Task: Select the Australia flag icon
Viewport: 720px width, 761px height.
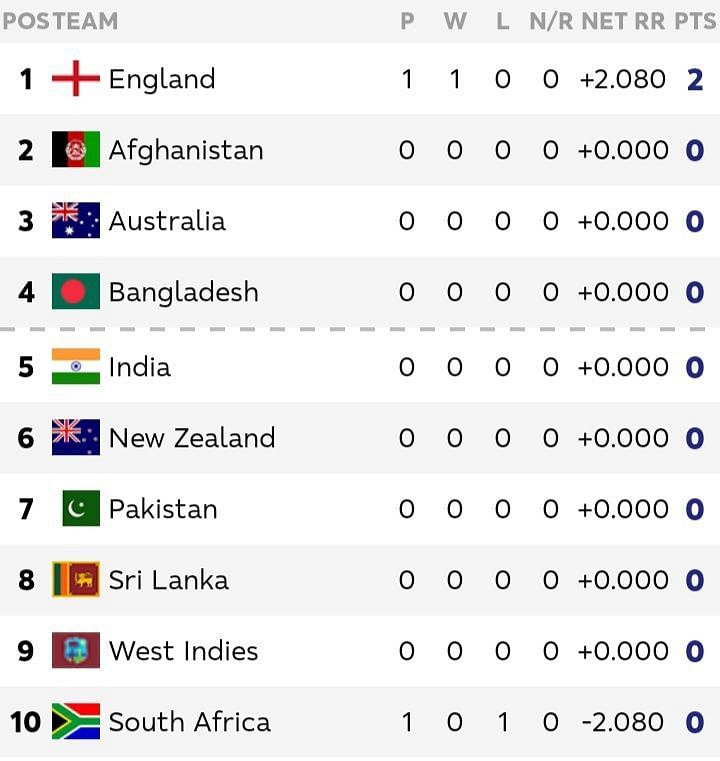Action: 76,220
